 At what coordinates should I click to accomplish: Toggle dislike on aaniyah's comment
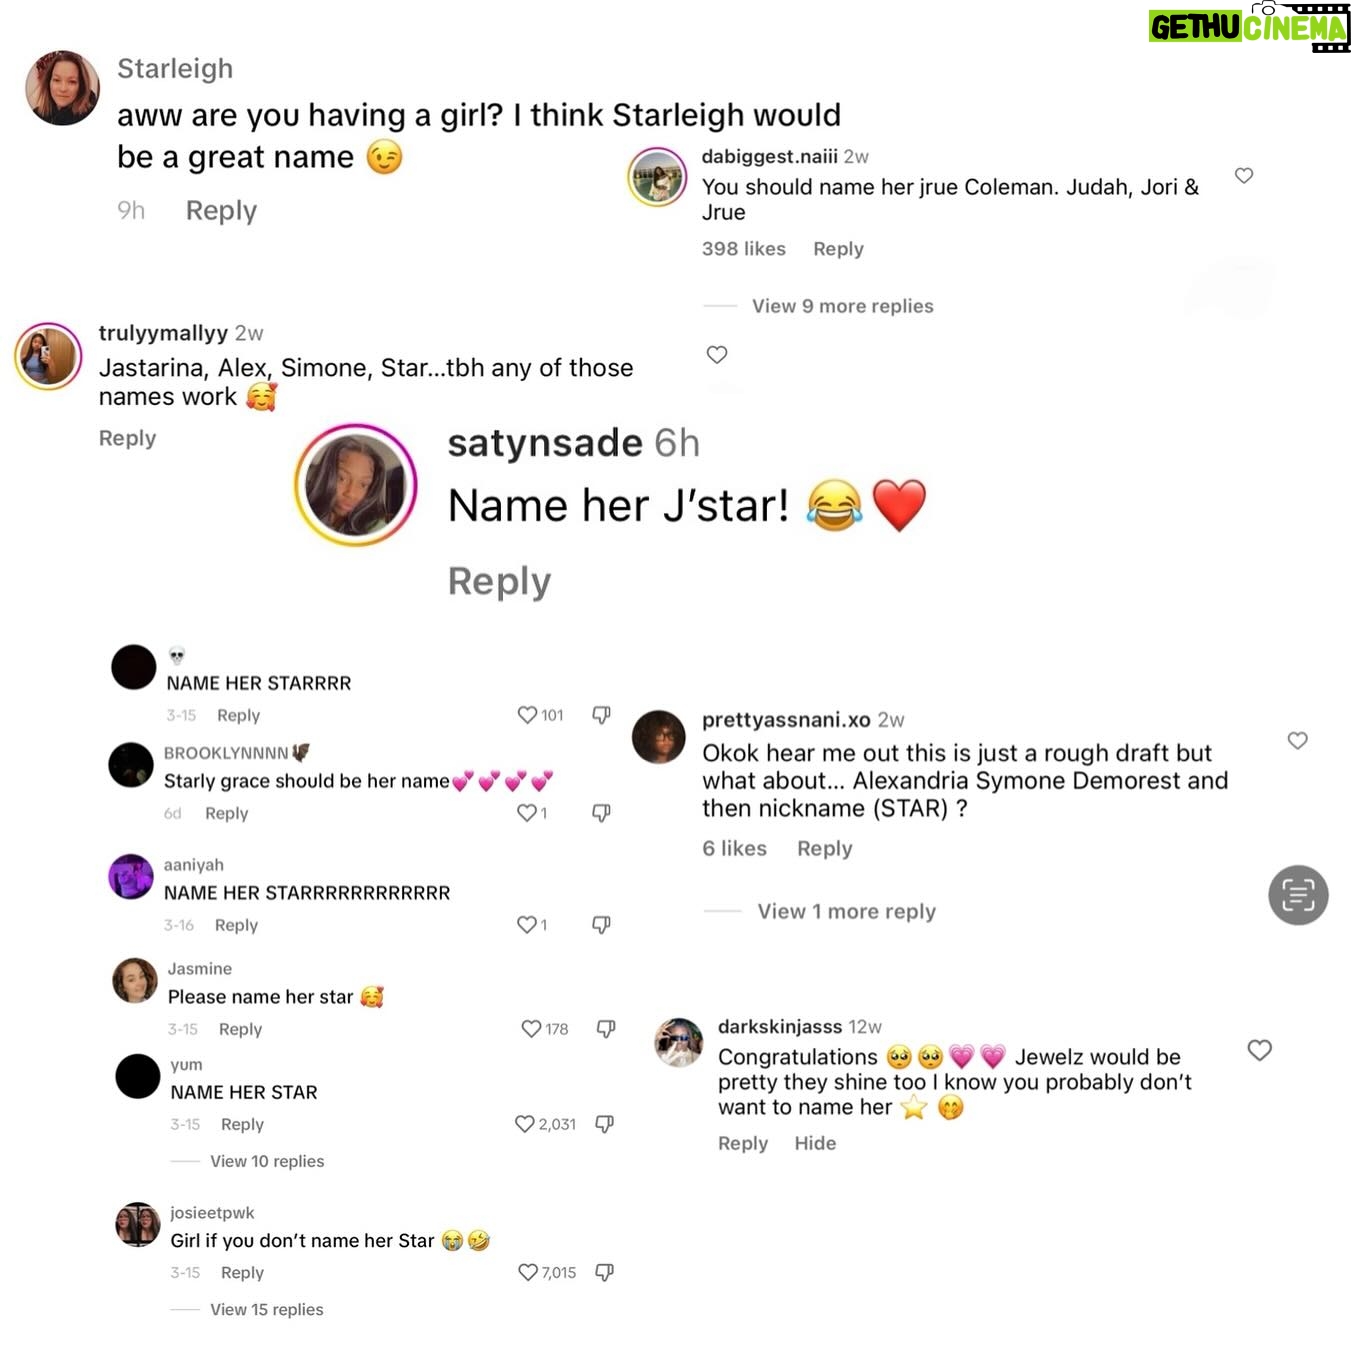(601, 925)
